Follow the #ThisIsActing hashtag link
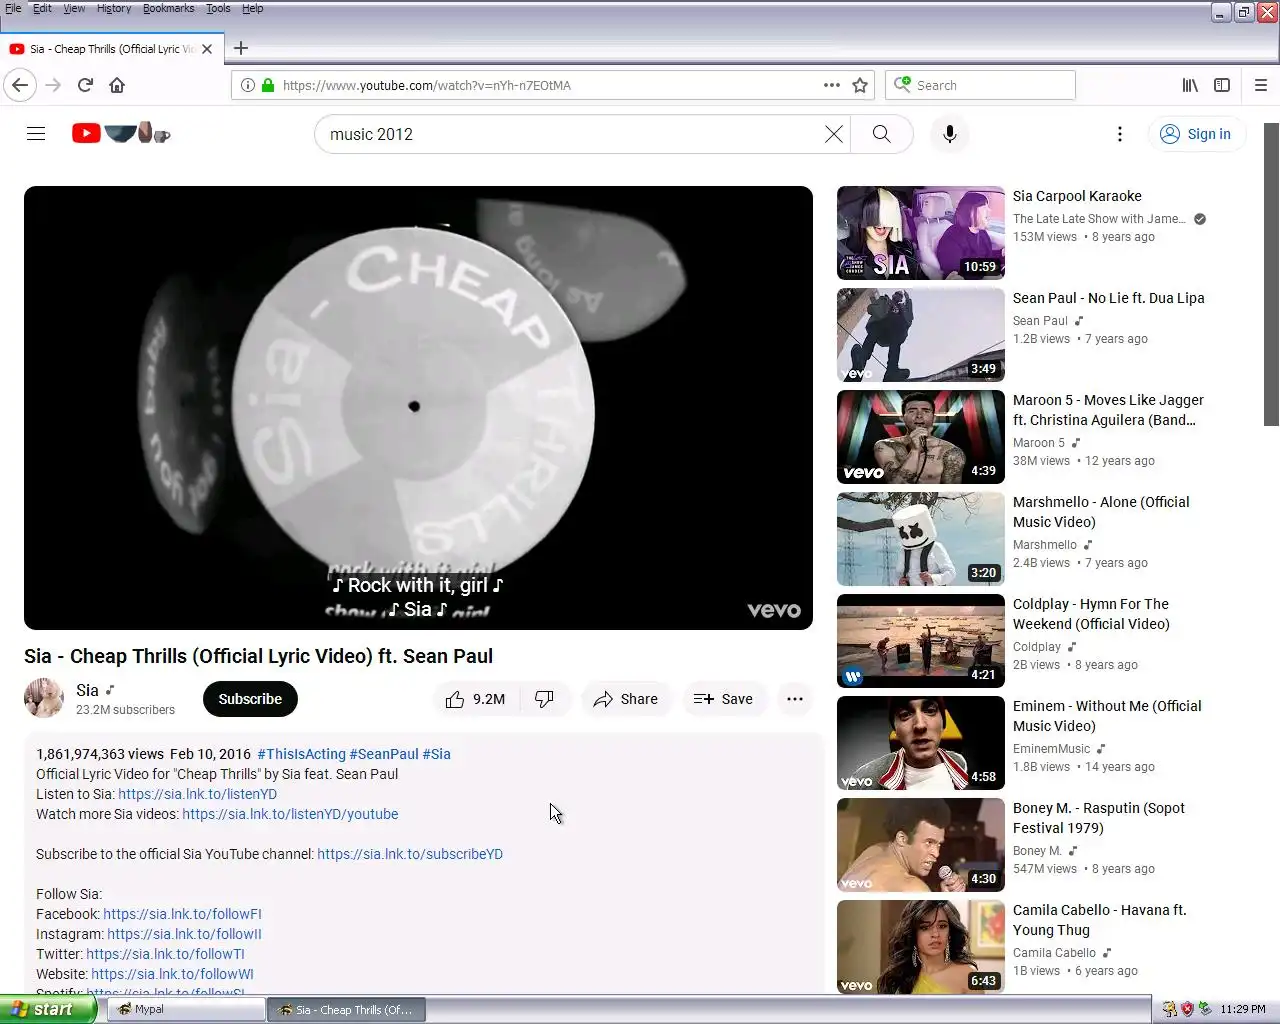This screenshot has width=1280, height=1024. [301, 754]
